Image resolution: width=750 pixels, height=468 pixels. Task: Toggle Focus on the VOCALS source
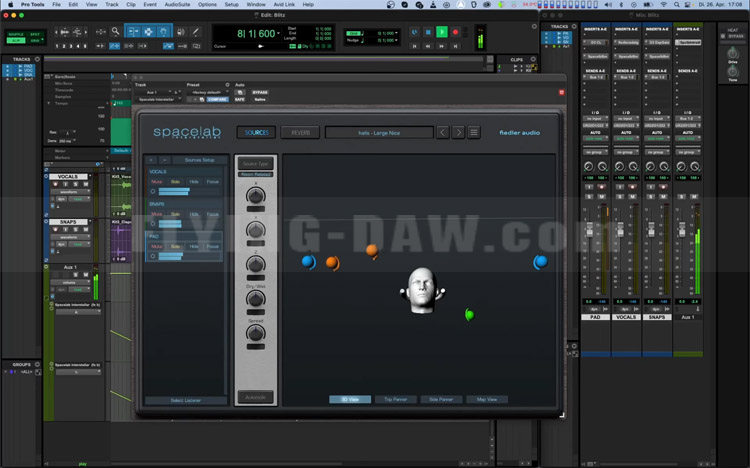click(x=212, y=182)
